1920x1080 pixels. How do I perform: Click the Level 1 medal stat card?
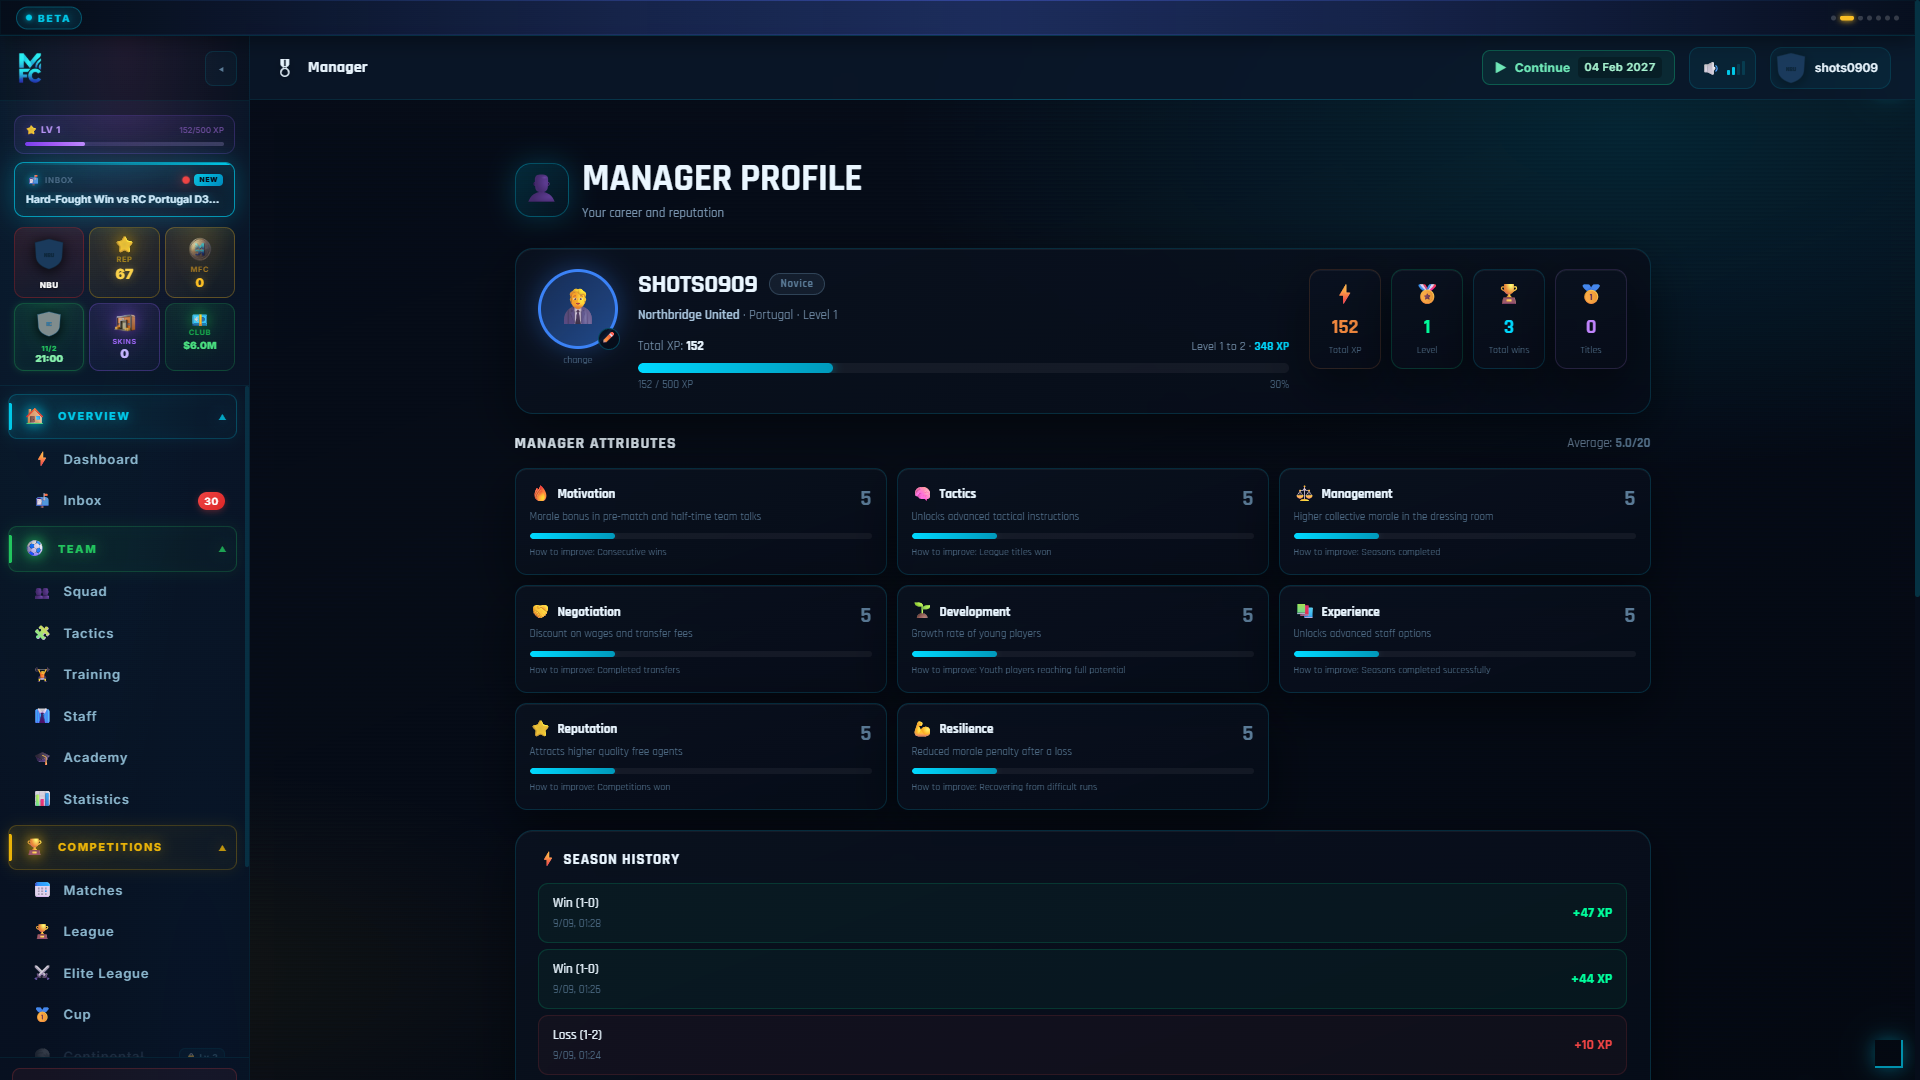pos(1427,319)
